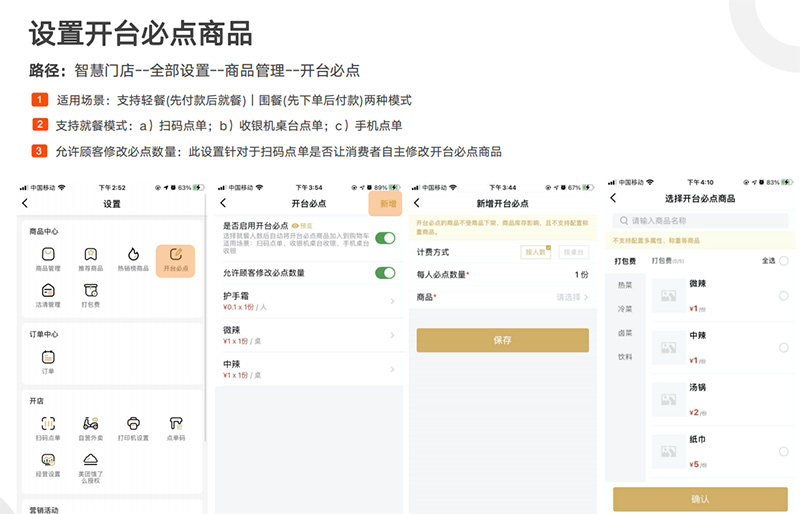Click the 订单中心 section heading
The width and height of the screenshot is (800, 514).
[44, 334]
